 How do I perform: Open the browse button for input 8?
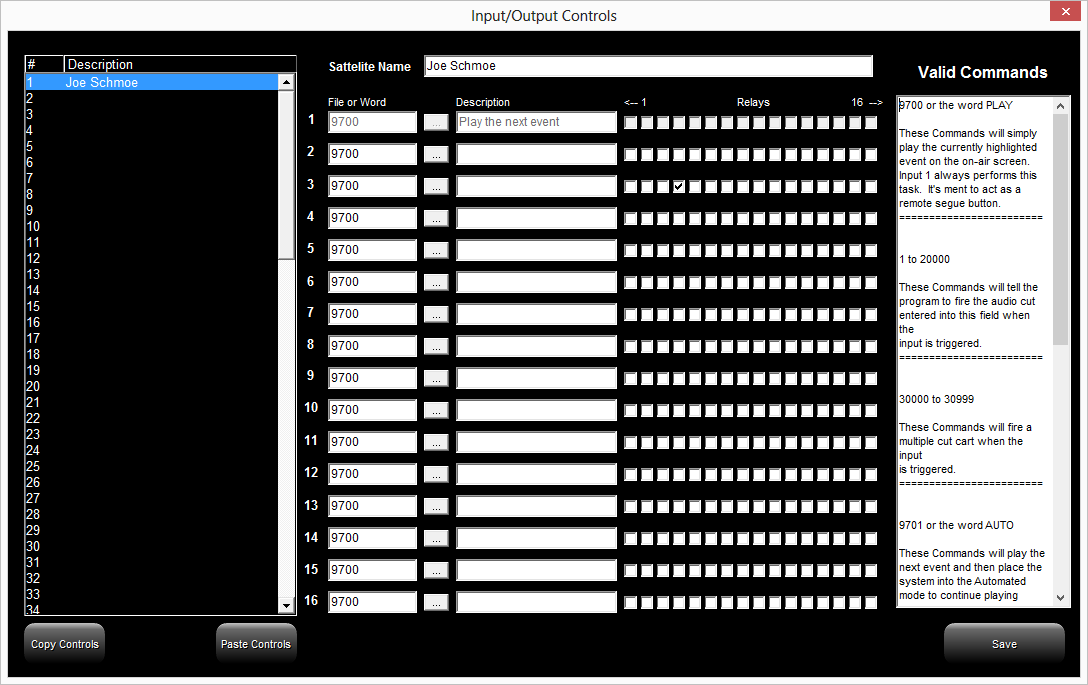(x=436, y=346)
